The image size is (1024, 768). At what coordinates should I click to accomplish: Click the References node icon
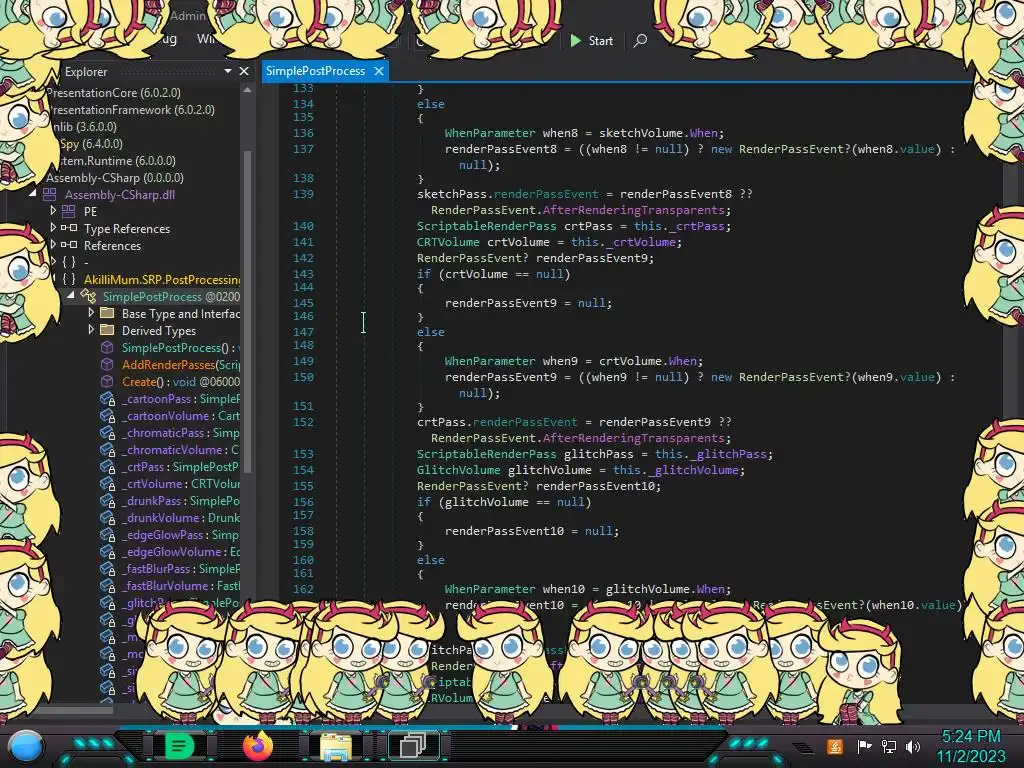point(69,245)
